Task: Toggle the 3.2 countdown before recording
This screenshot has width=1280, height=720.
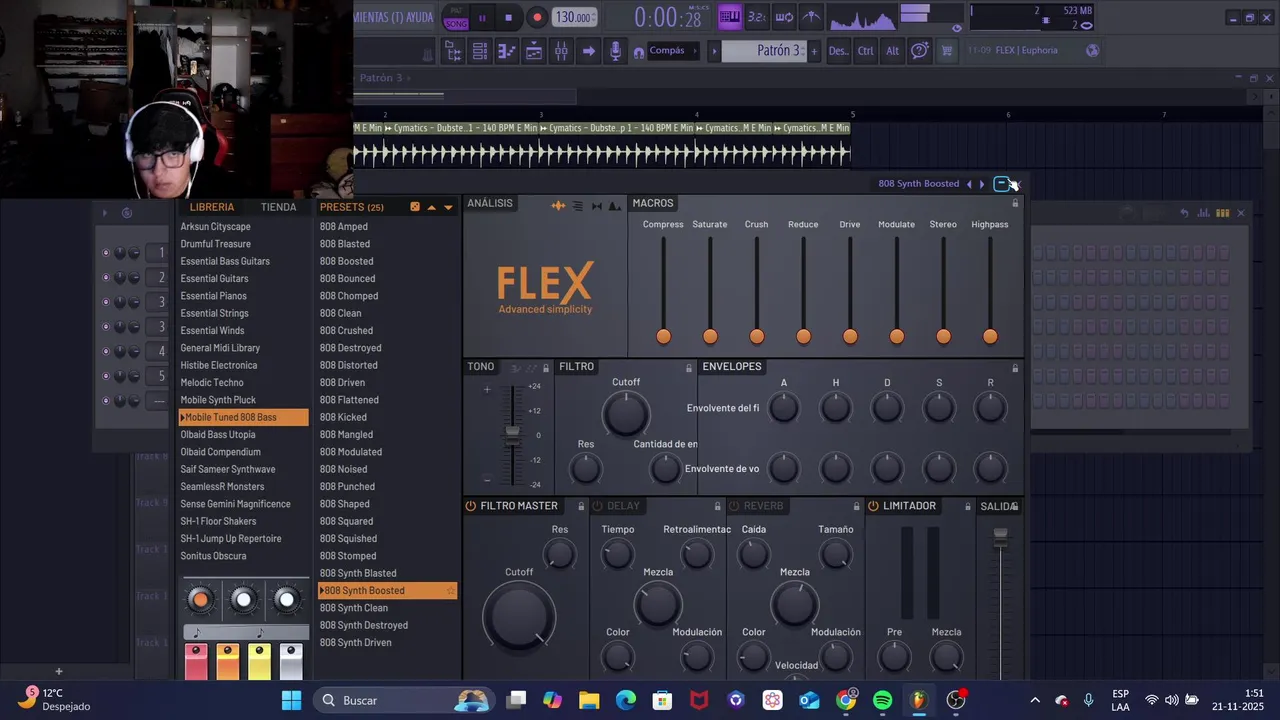Action: coord(757,17)
